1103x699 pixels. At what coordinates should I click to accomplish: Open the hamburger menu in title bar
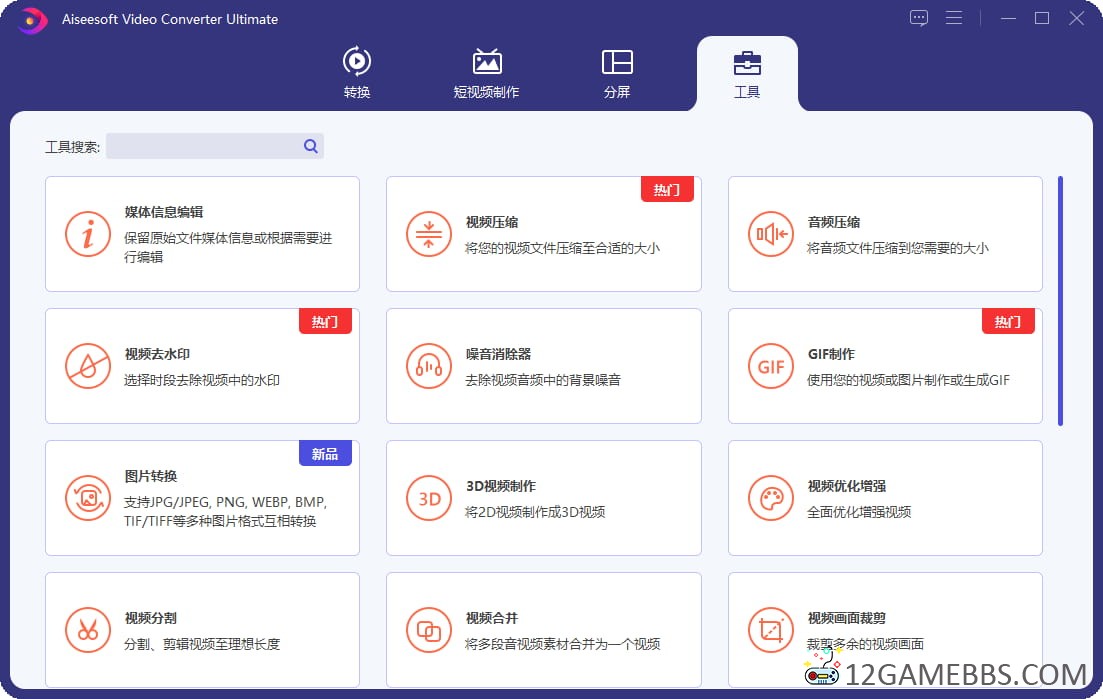[x=954, y=18]
